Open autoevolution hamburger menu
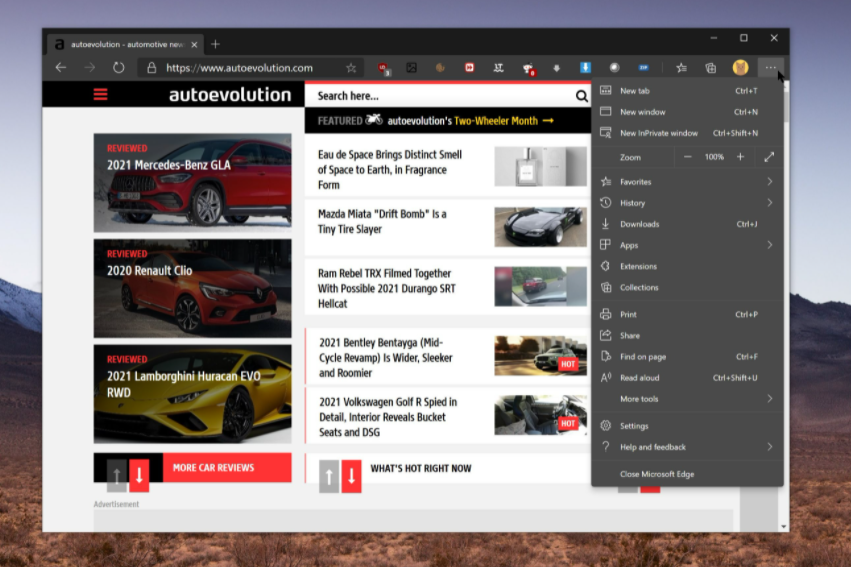The height and width of the screenshot is (567, 851). pos(100,94)
